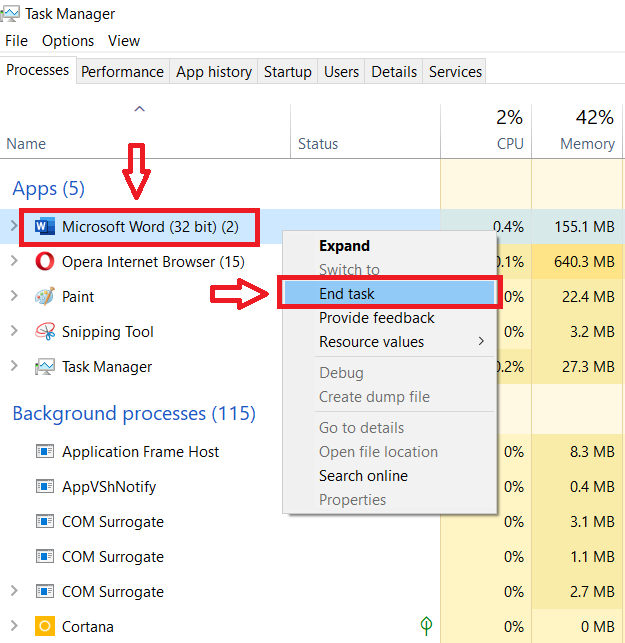Open the File menu
The width and height of the screenshot is (625, 643).
pyautogui.click(x=16, y=41)
